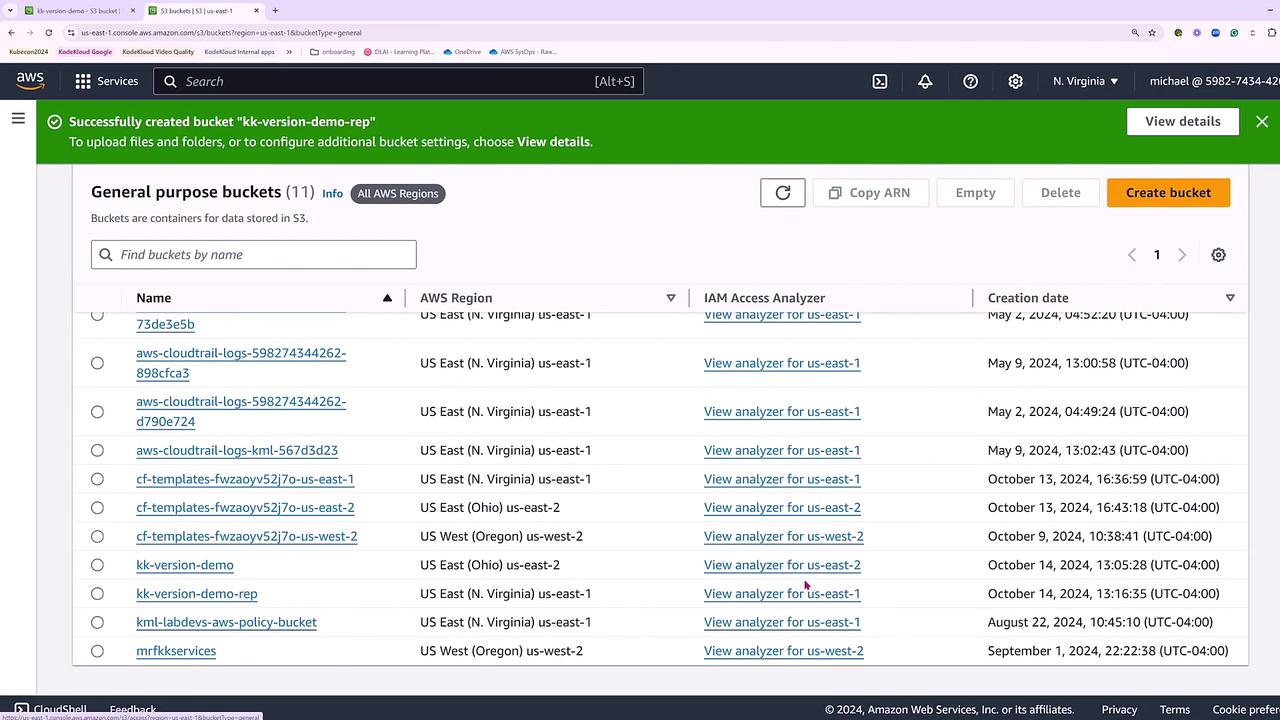Open the Terms footer link
Image resolution: width=1280 pixels, height=720 pixels.
coord(1175,710)
